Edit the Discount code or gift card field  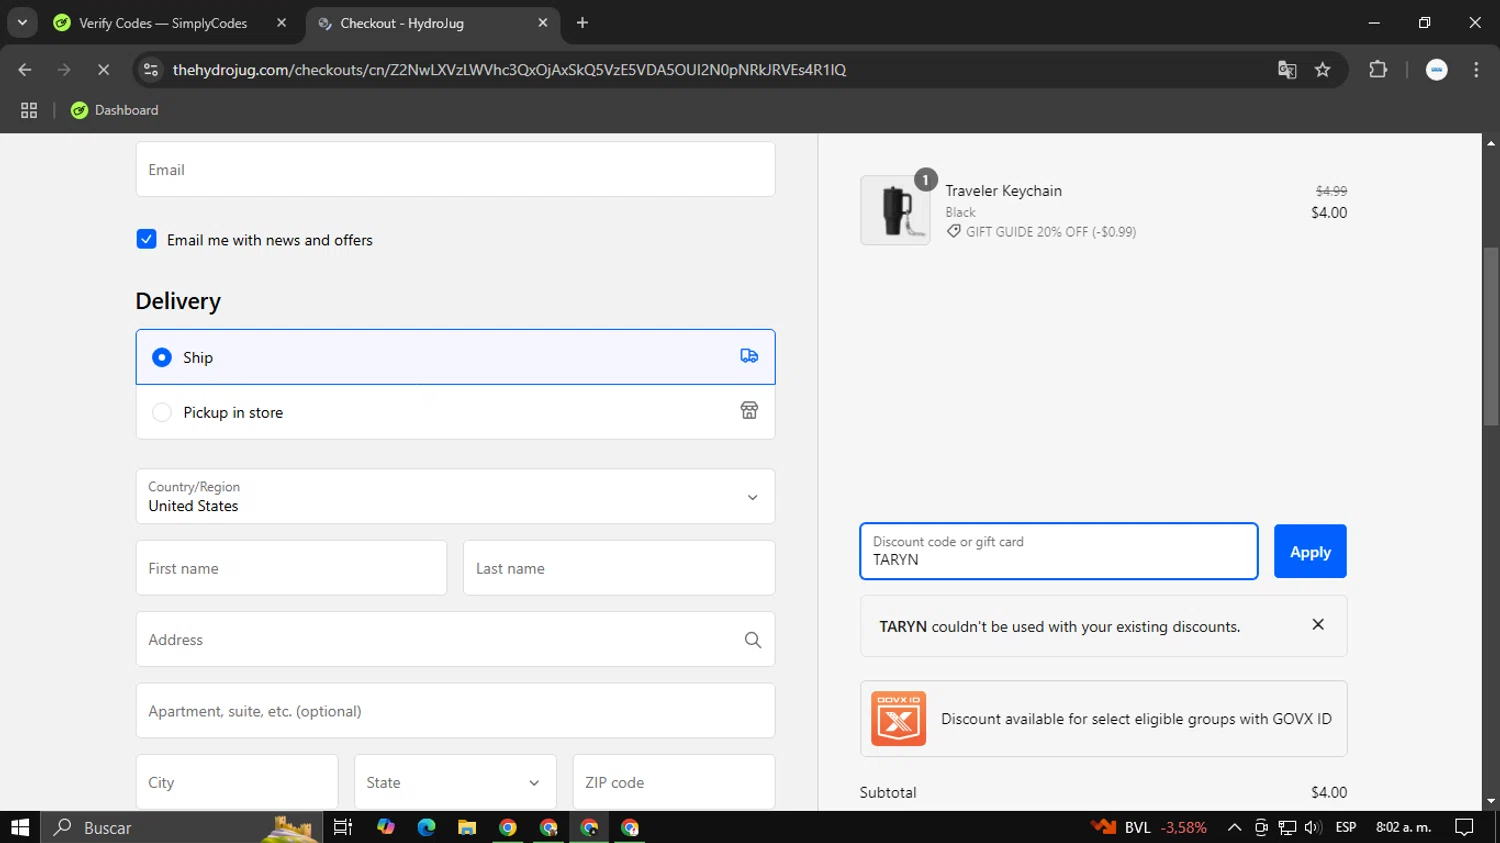[1059, 551]
